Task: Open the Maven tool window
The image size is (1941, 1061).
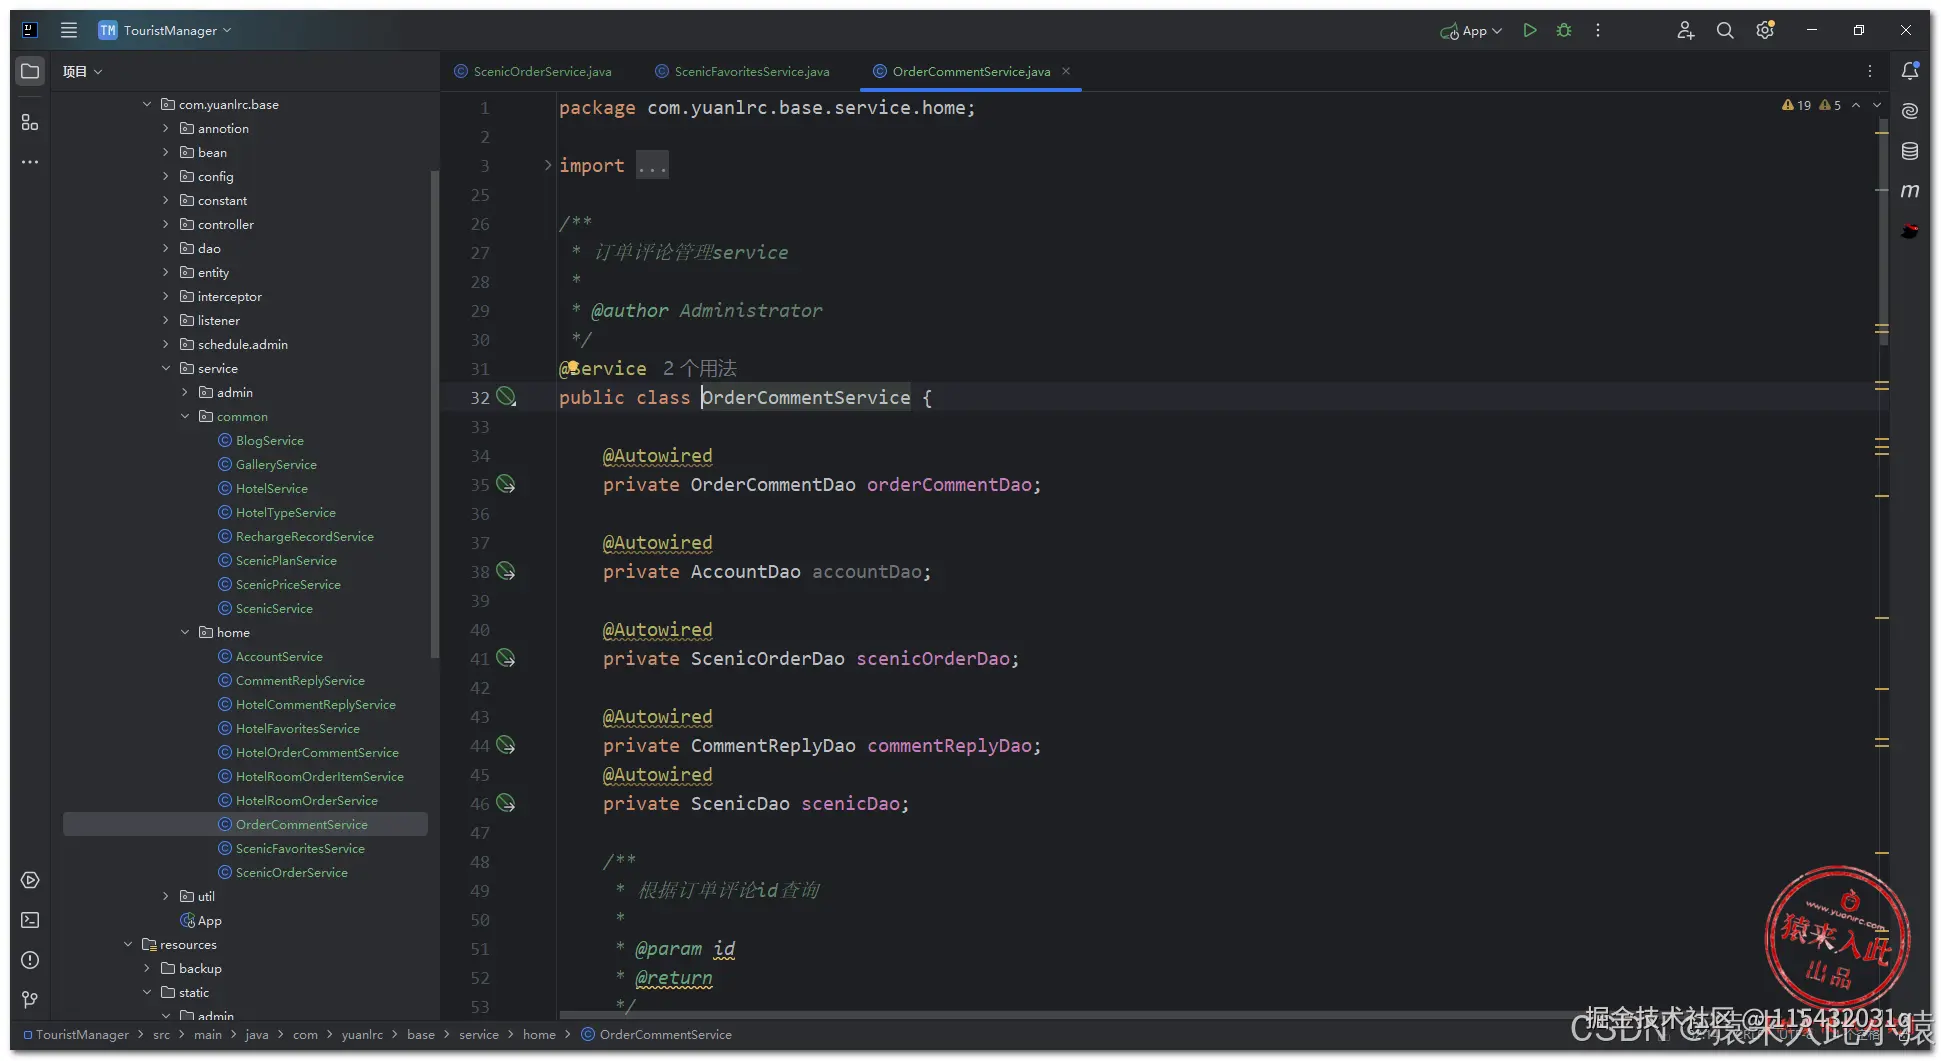Action: [1910, 191]
